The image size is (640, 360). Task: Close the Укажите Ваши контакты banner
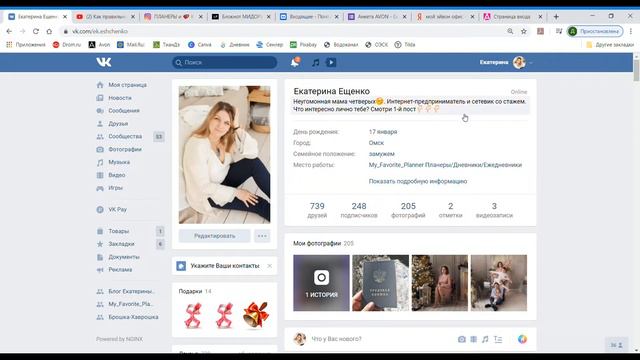tap(269, 266)
